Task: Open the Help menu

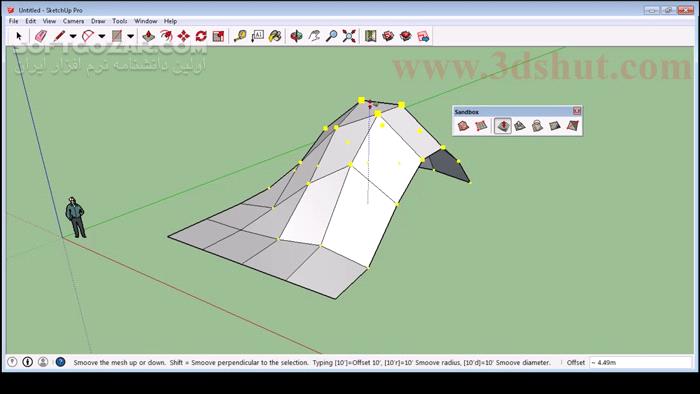Action: pyautogui.click(x=170, y=21)
